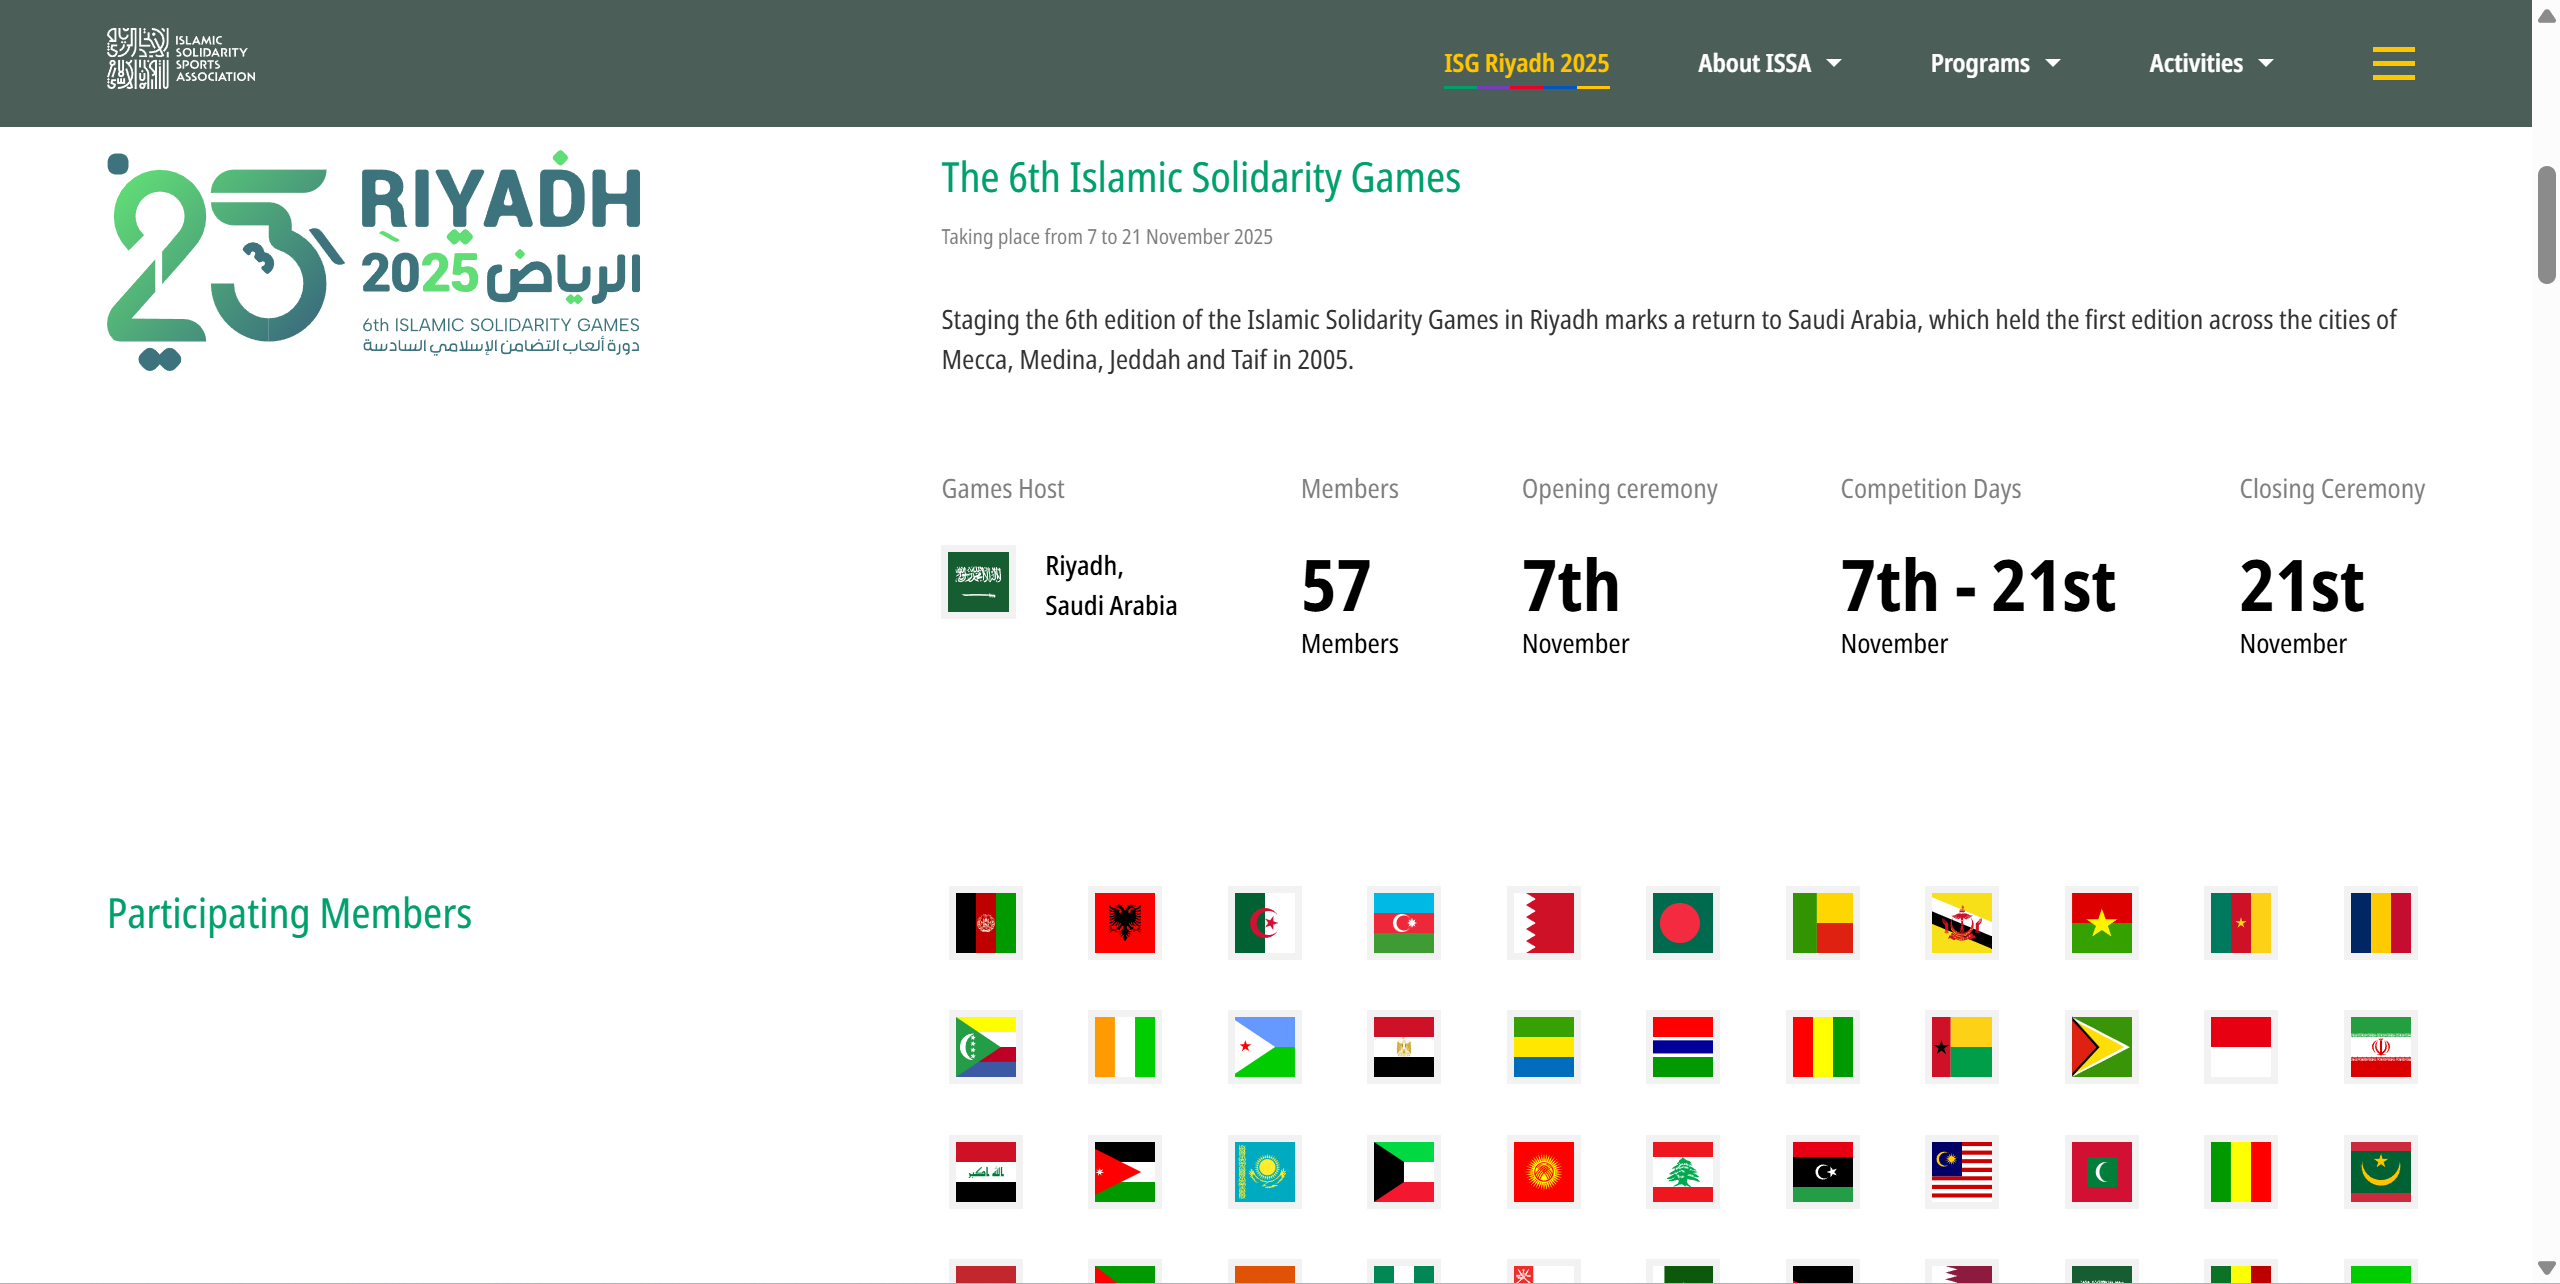The height and width of the screenshot is (1284, 2560).
Task: Click the Guyana flag
Action: tap(2101, 1046)
